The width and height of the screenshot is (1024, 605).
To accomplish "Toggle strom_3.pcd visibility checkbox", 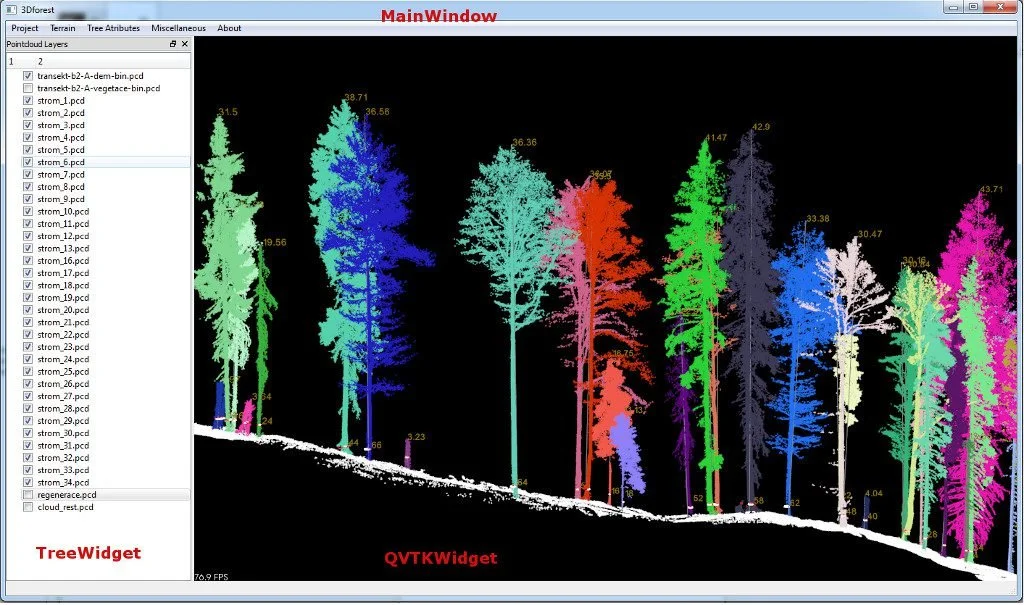I will pyautogui.click(x=28, y=125).
